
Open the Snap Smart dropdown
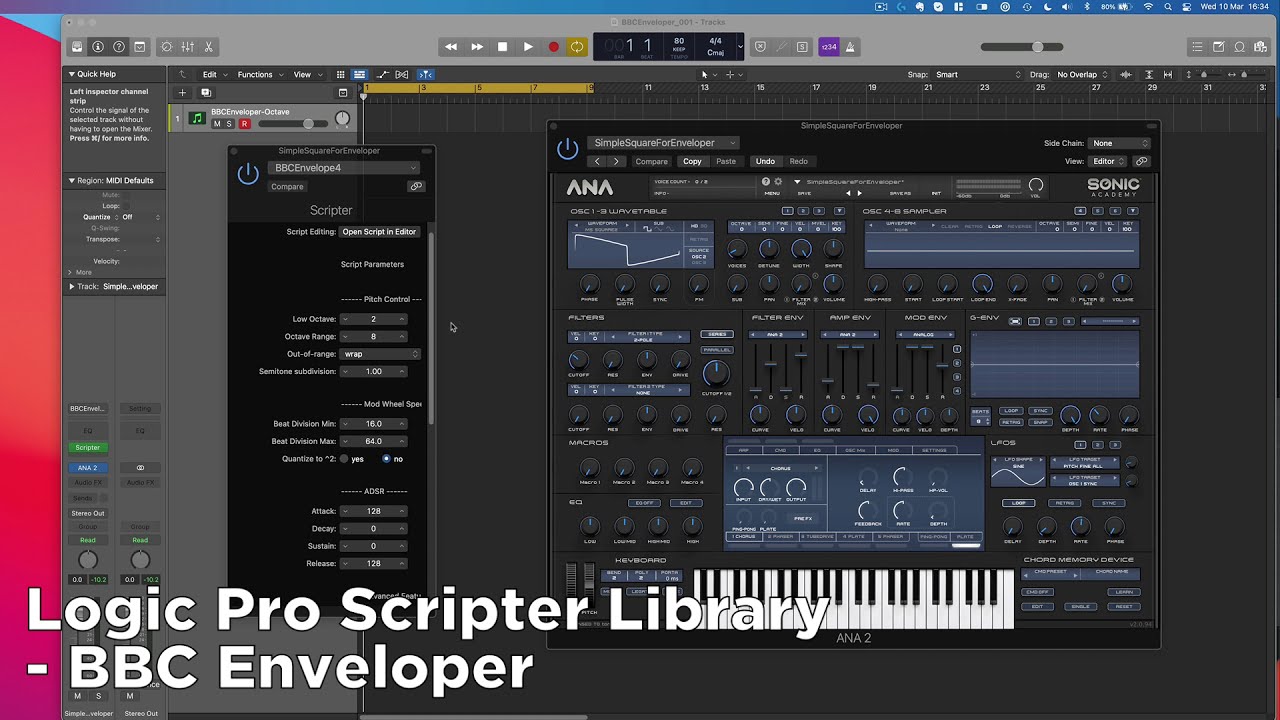(978, 74)
